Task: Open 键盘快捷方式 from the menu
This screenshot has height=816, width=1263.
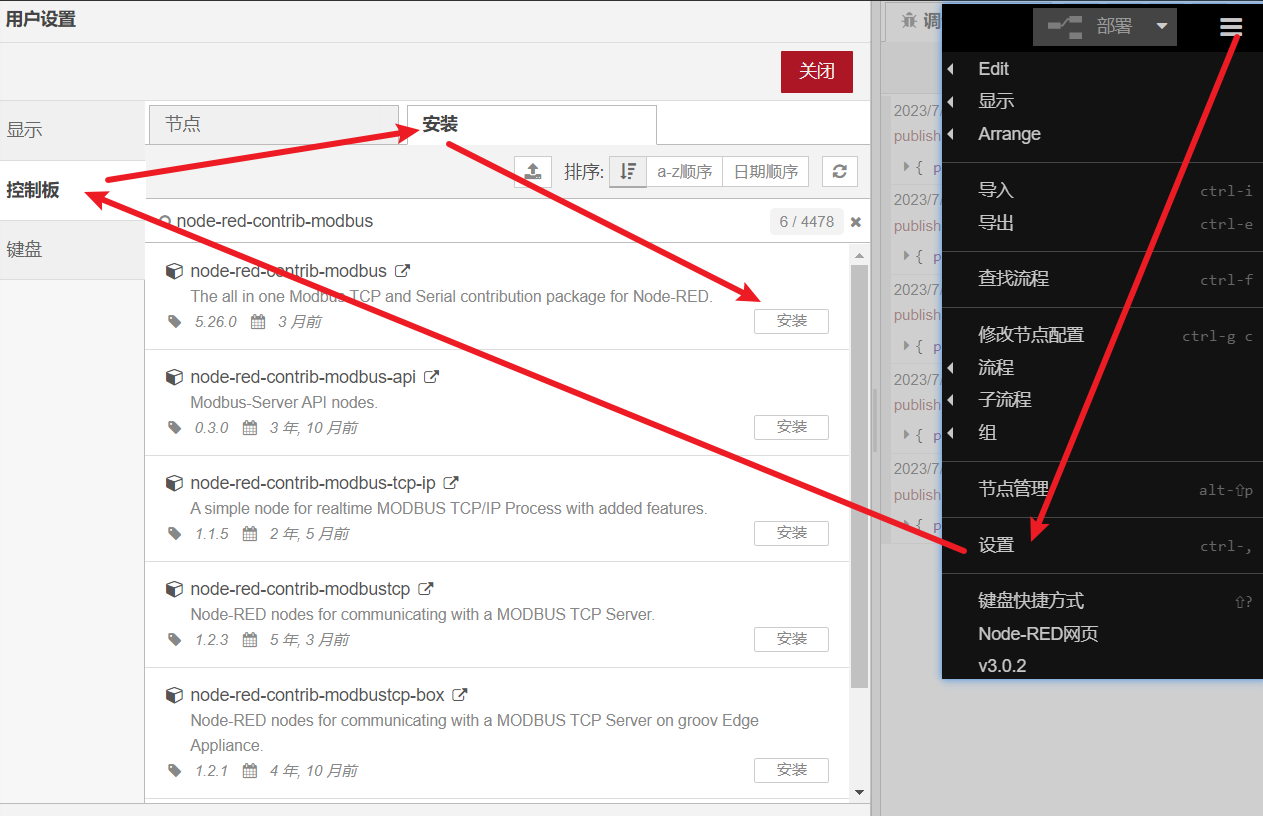Action: click(x=1102, y=601)
